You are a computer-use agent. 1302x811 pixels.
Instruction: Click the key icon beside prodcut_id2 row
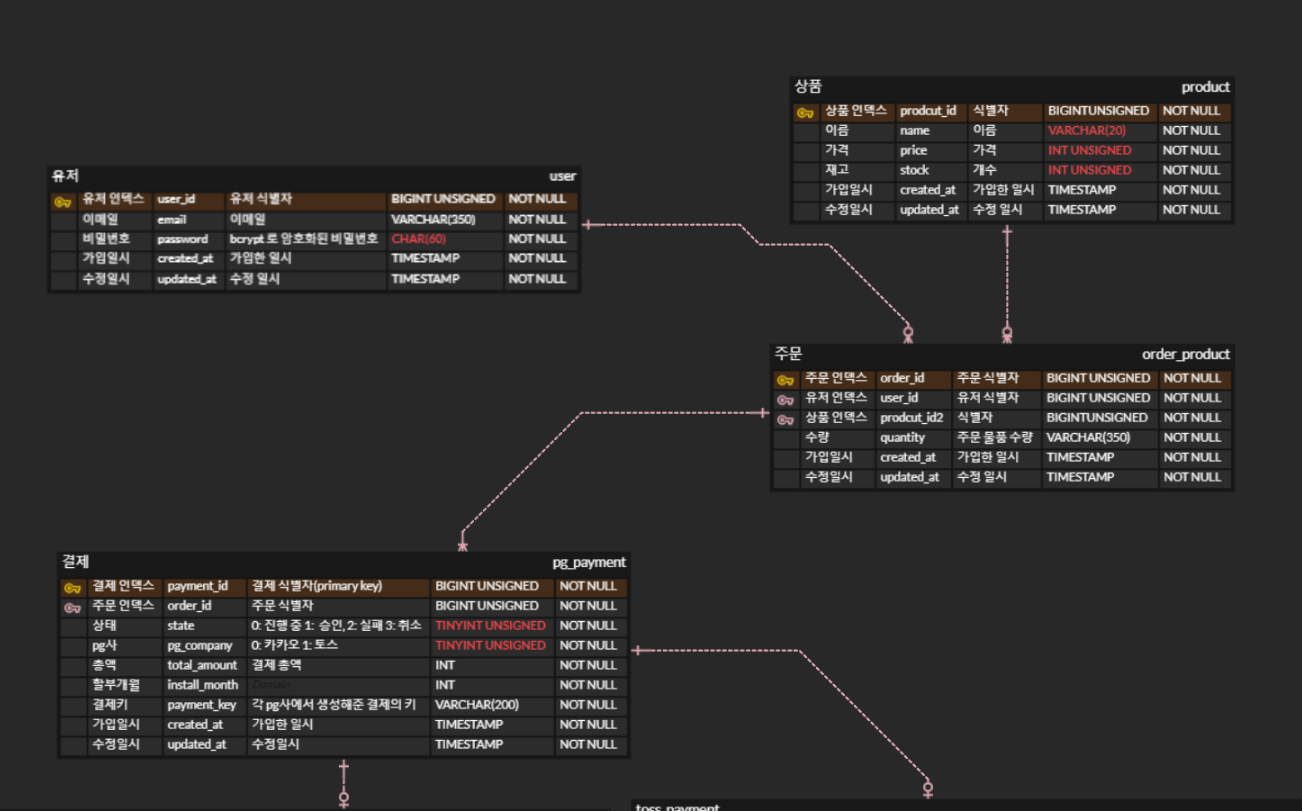tap(785, 418)
